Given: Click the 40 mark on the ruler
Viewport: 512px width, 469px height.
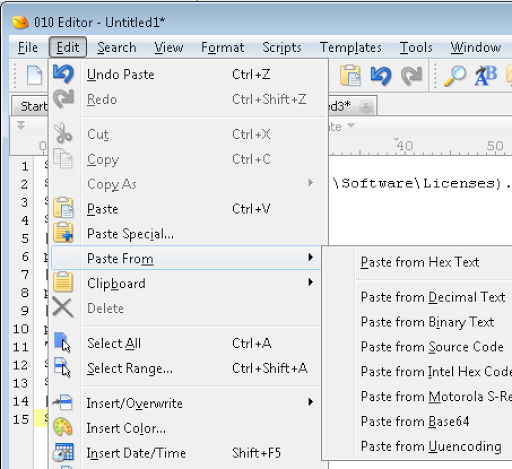Looking at the screenshot, I should click(405, 146).
